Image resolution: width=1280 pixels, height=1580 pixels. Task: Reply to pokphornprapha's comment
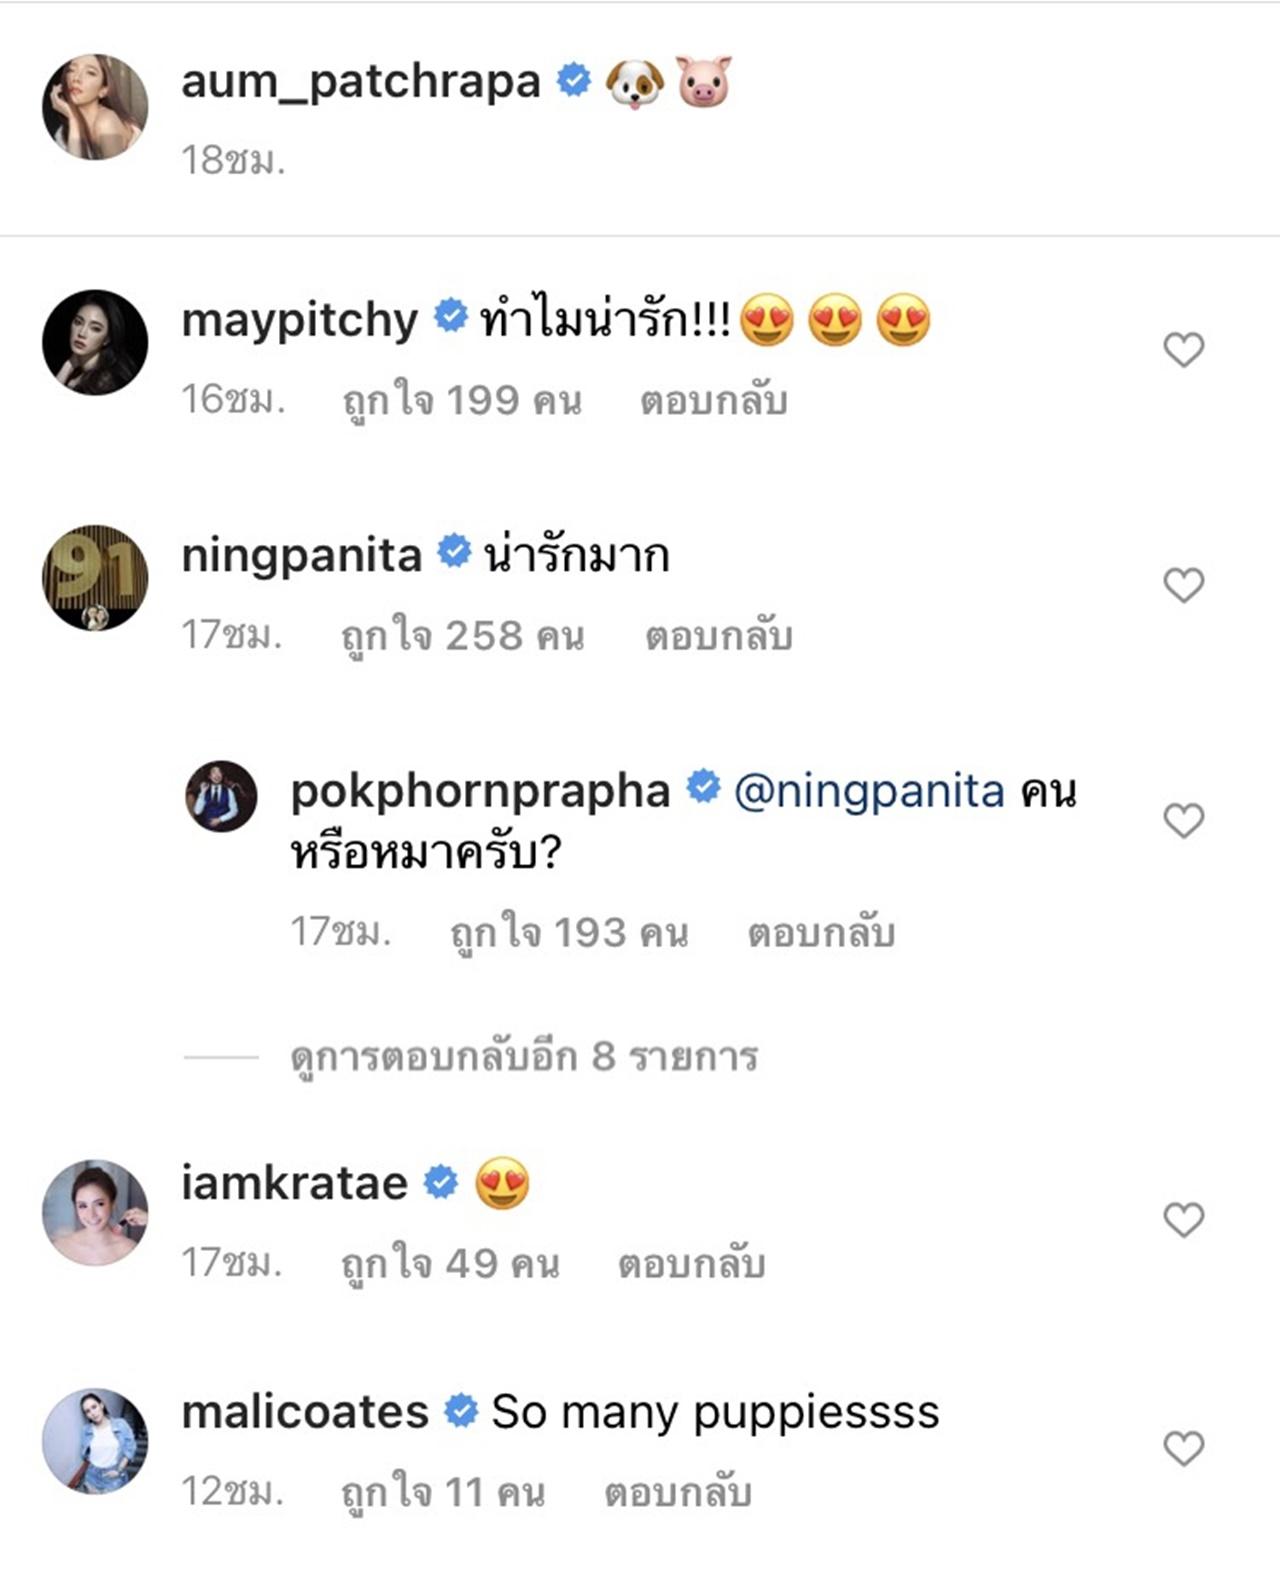(x=820, y=933)
